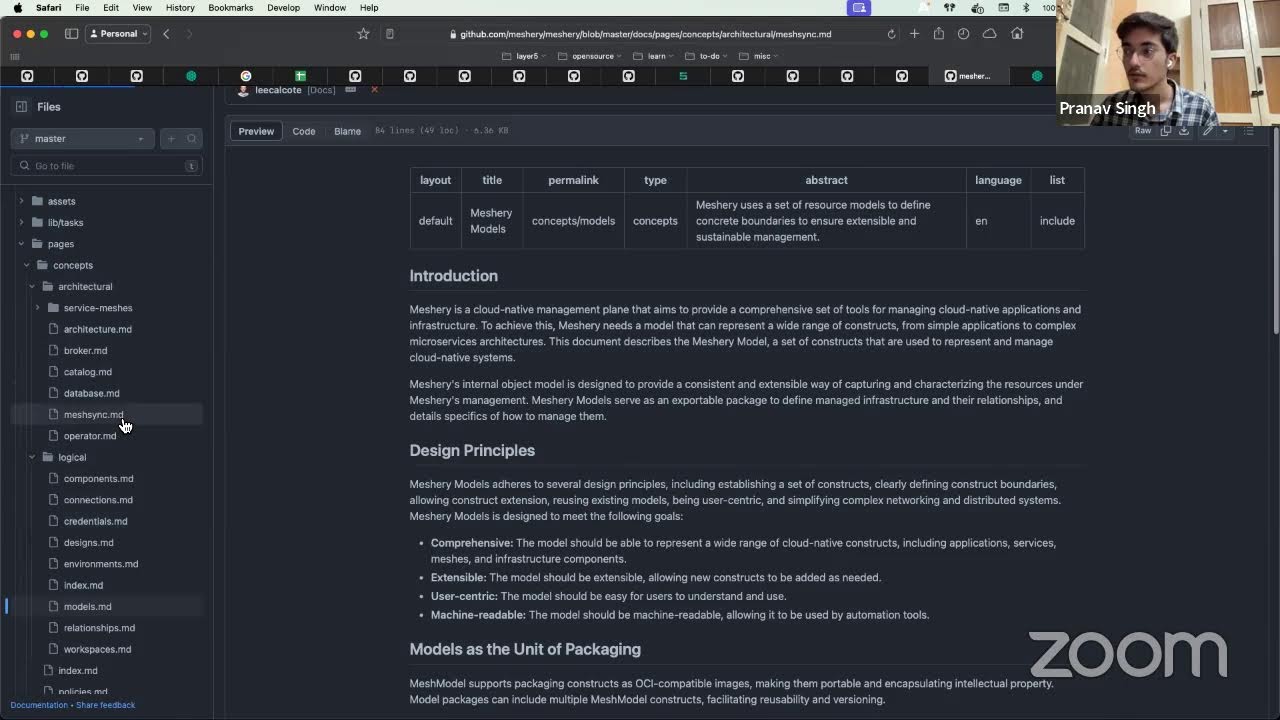Go to homepage via the house icon

(x=1017, y=34)
